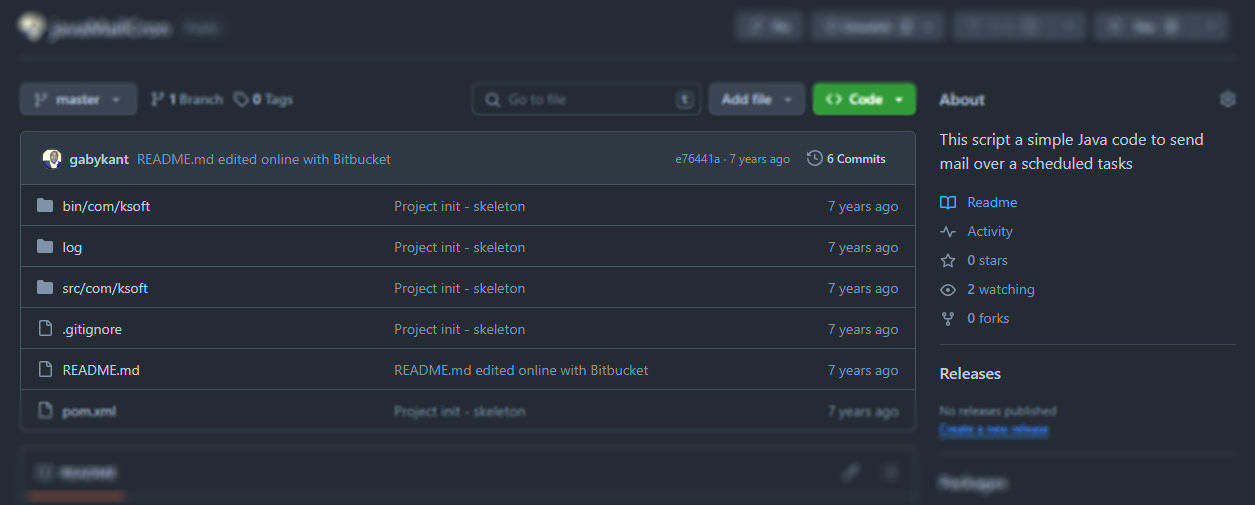Click the folder icon beside bin/com/ksoft
Screen dimensions: 1255x505
tap(45, 206)
